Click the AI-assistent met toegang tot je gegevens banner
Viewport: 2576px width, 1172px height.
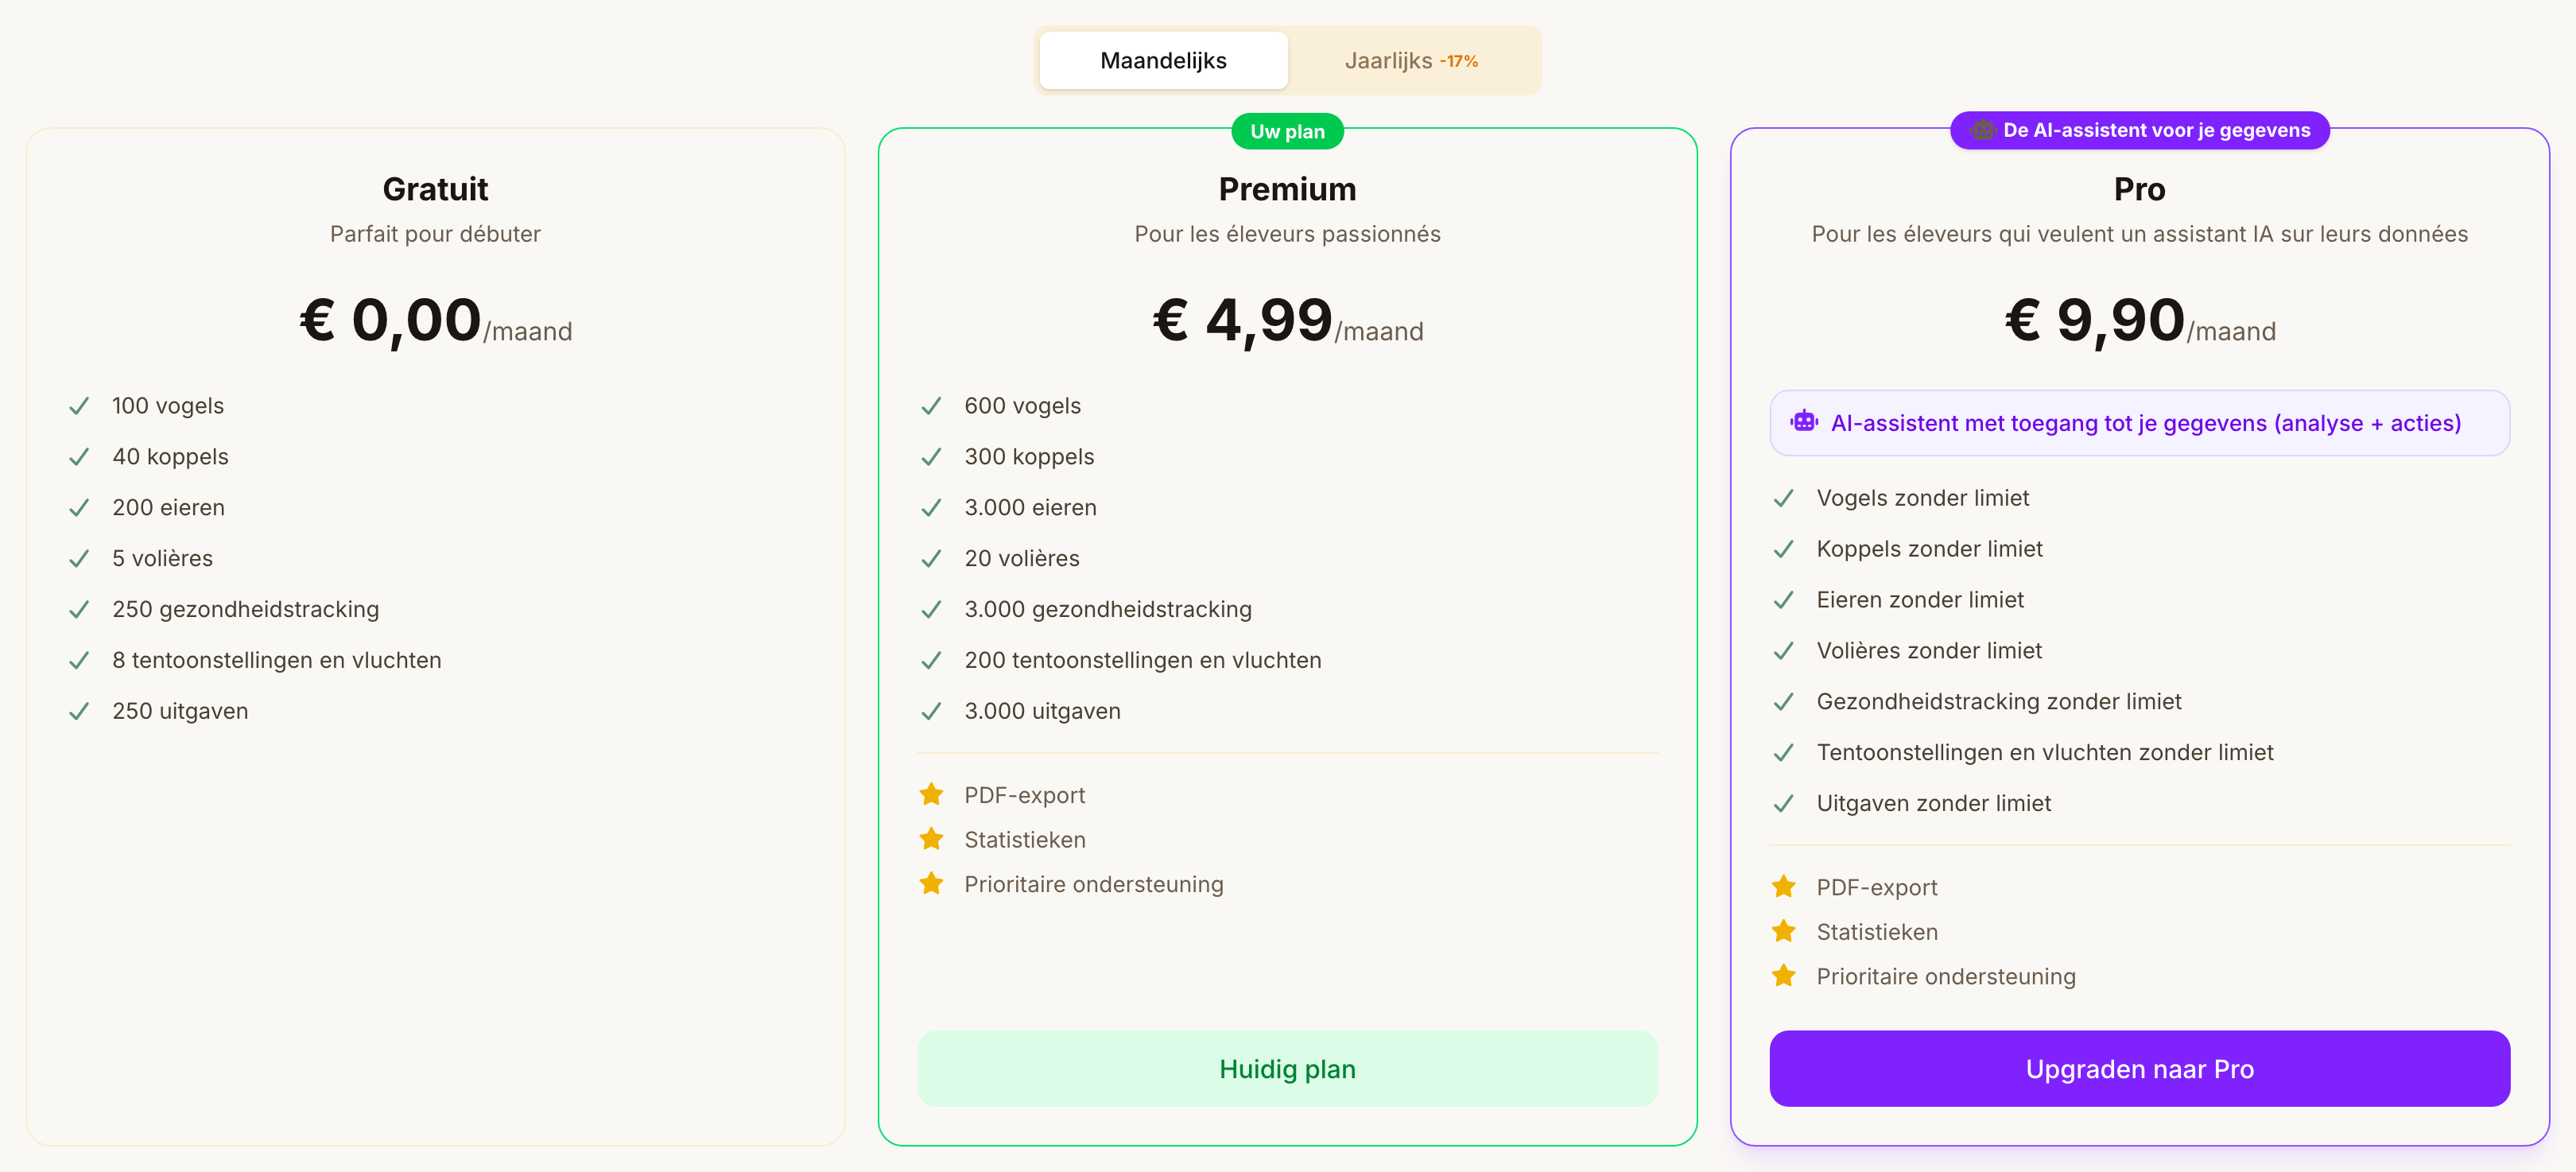(x=2139, y=423)
